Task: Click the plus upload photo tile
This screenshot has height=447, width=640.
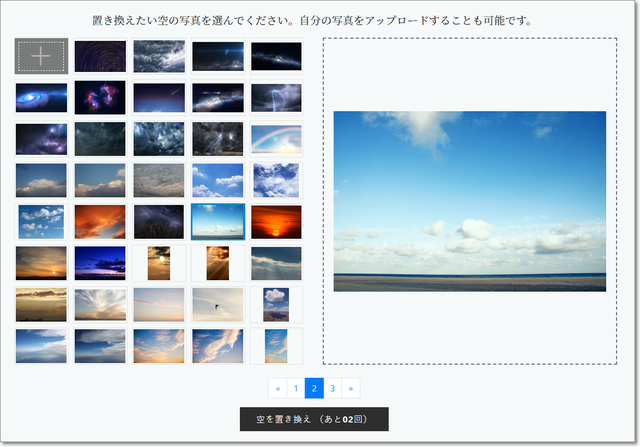Action: (41, 56)
